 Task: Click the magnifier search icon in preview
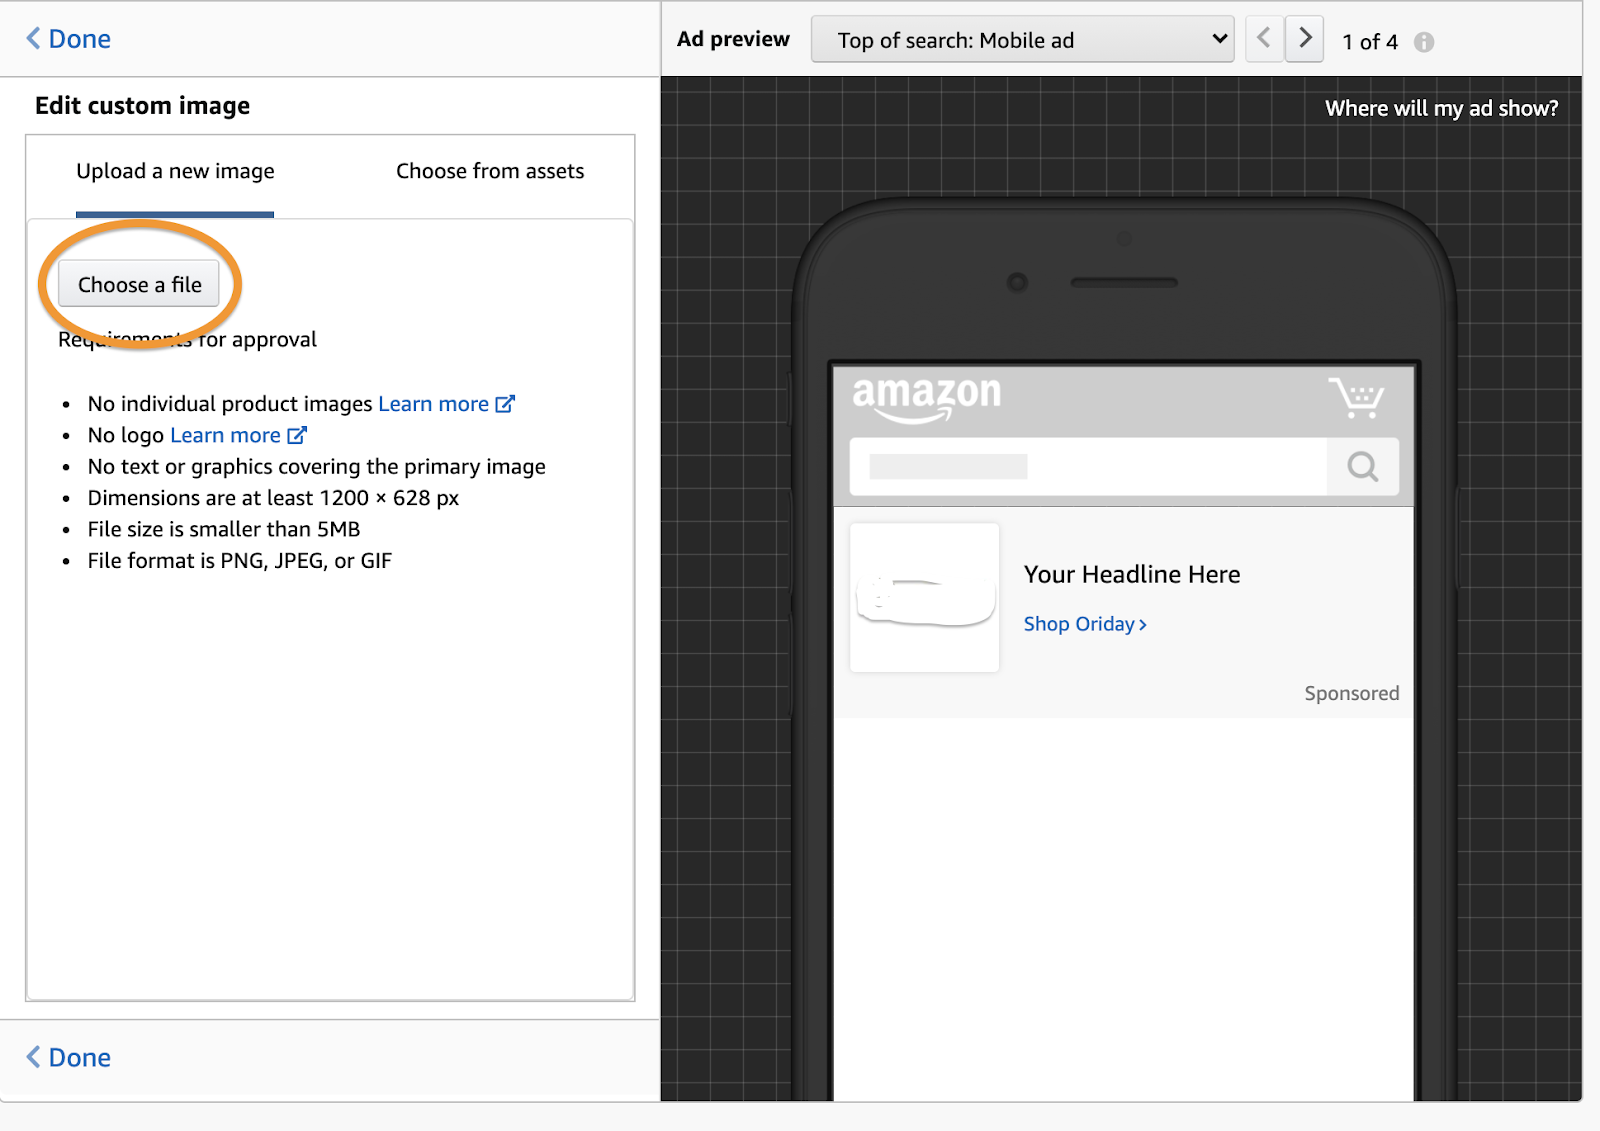1362,466
